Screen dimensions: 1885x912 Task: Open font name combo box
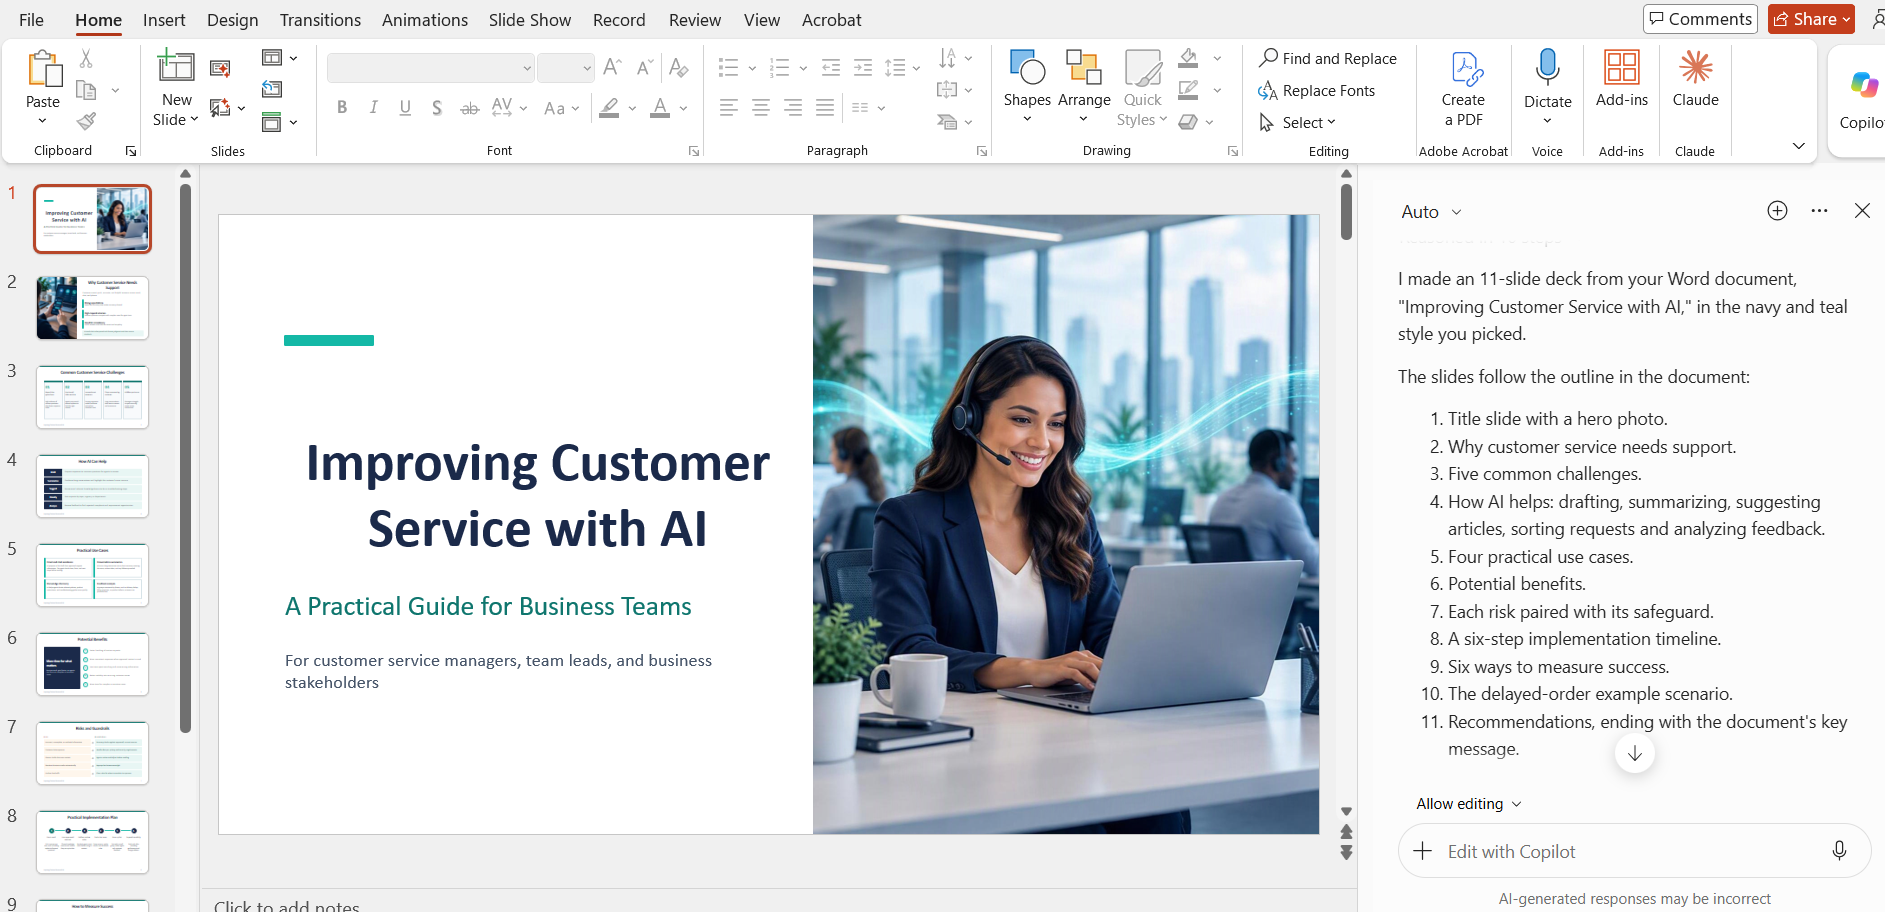click(x=431, y=68)
